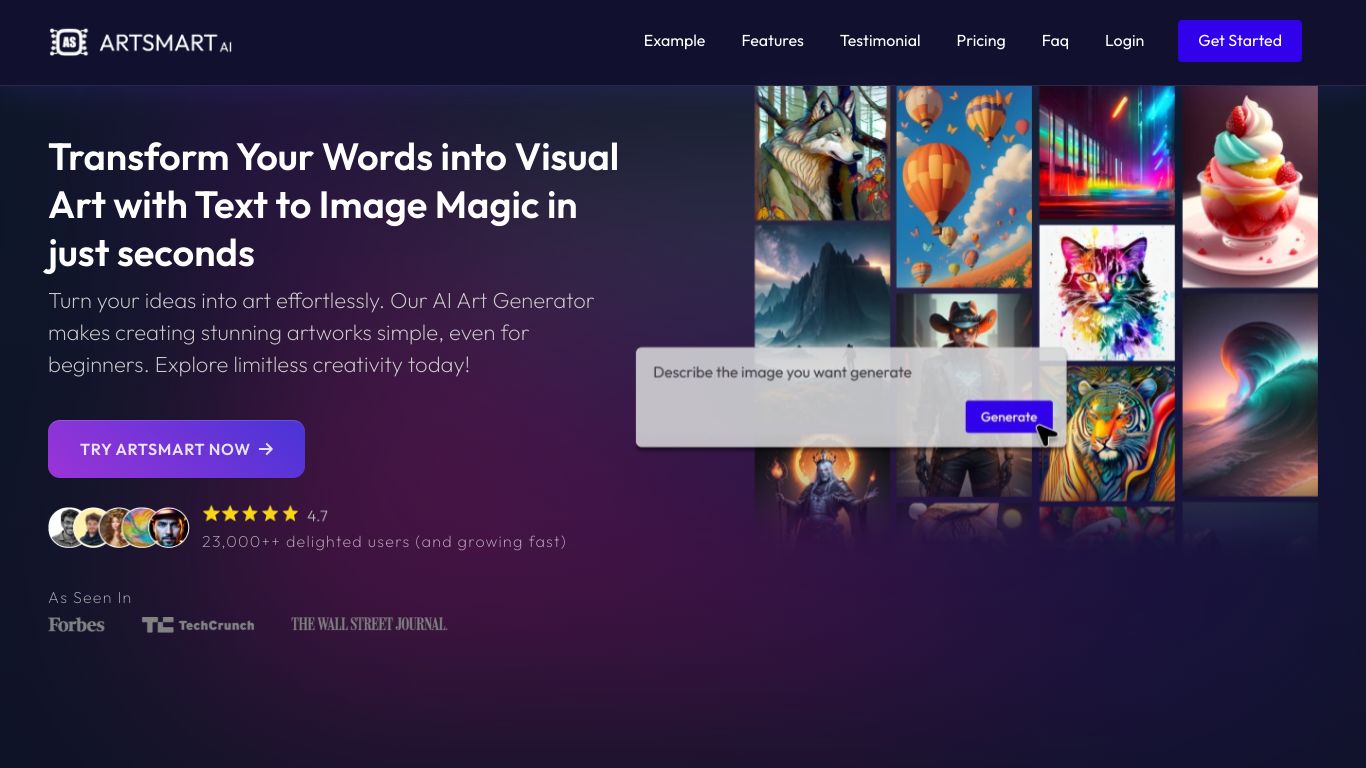Open the Faq nav link
Viewport: 1366px width, 768px height.
point(1055,41)
